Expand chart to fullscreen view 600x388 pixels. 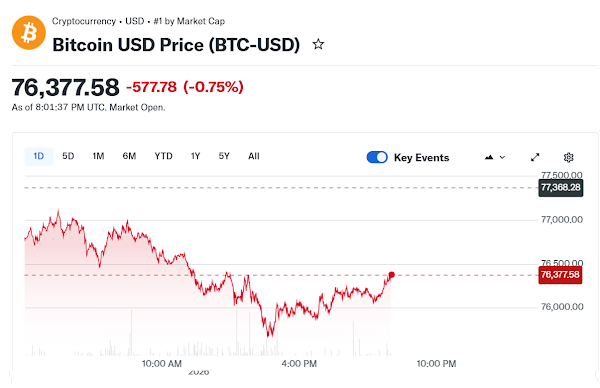[535, 157]
